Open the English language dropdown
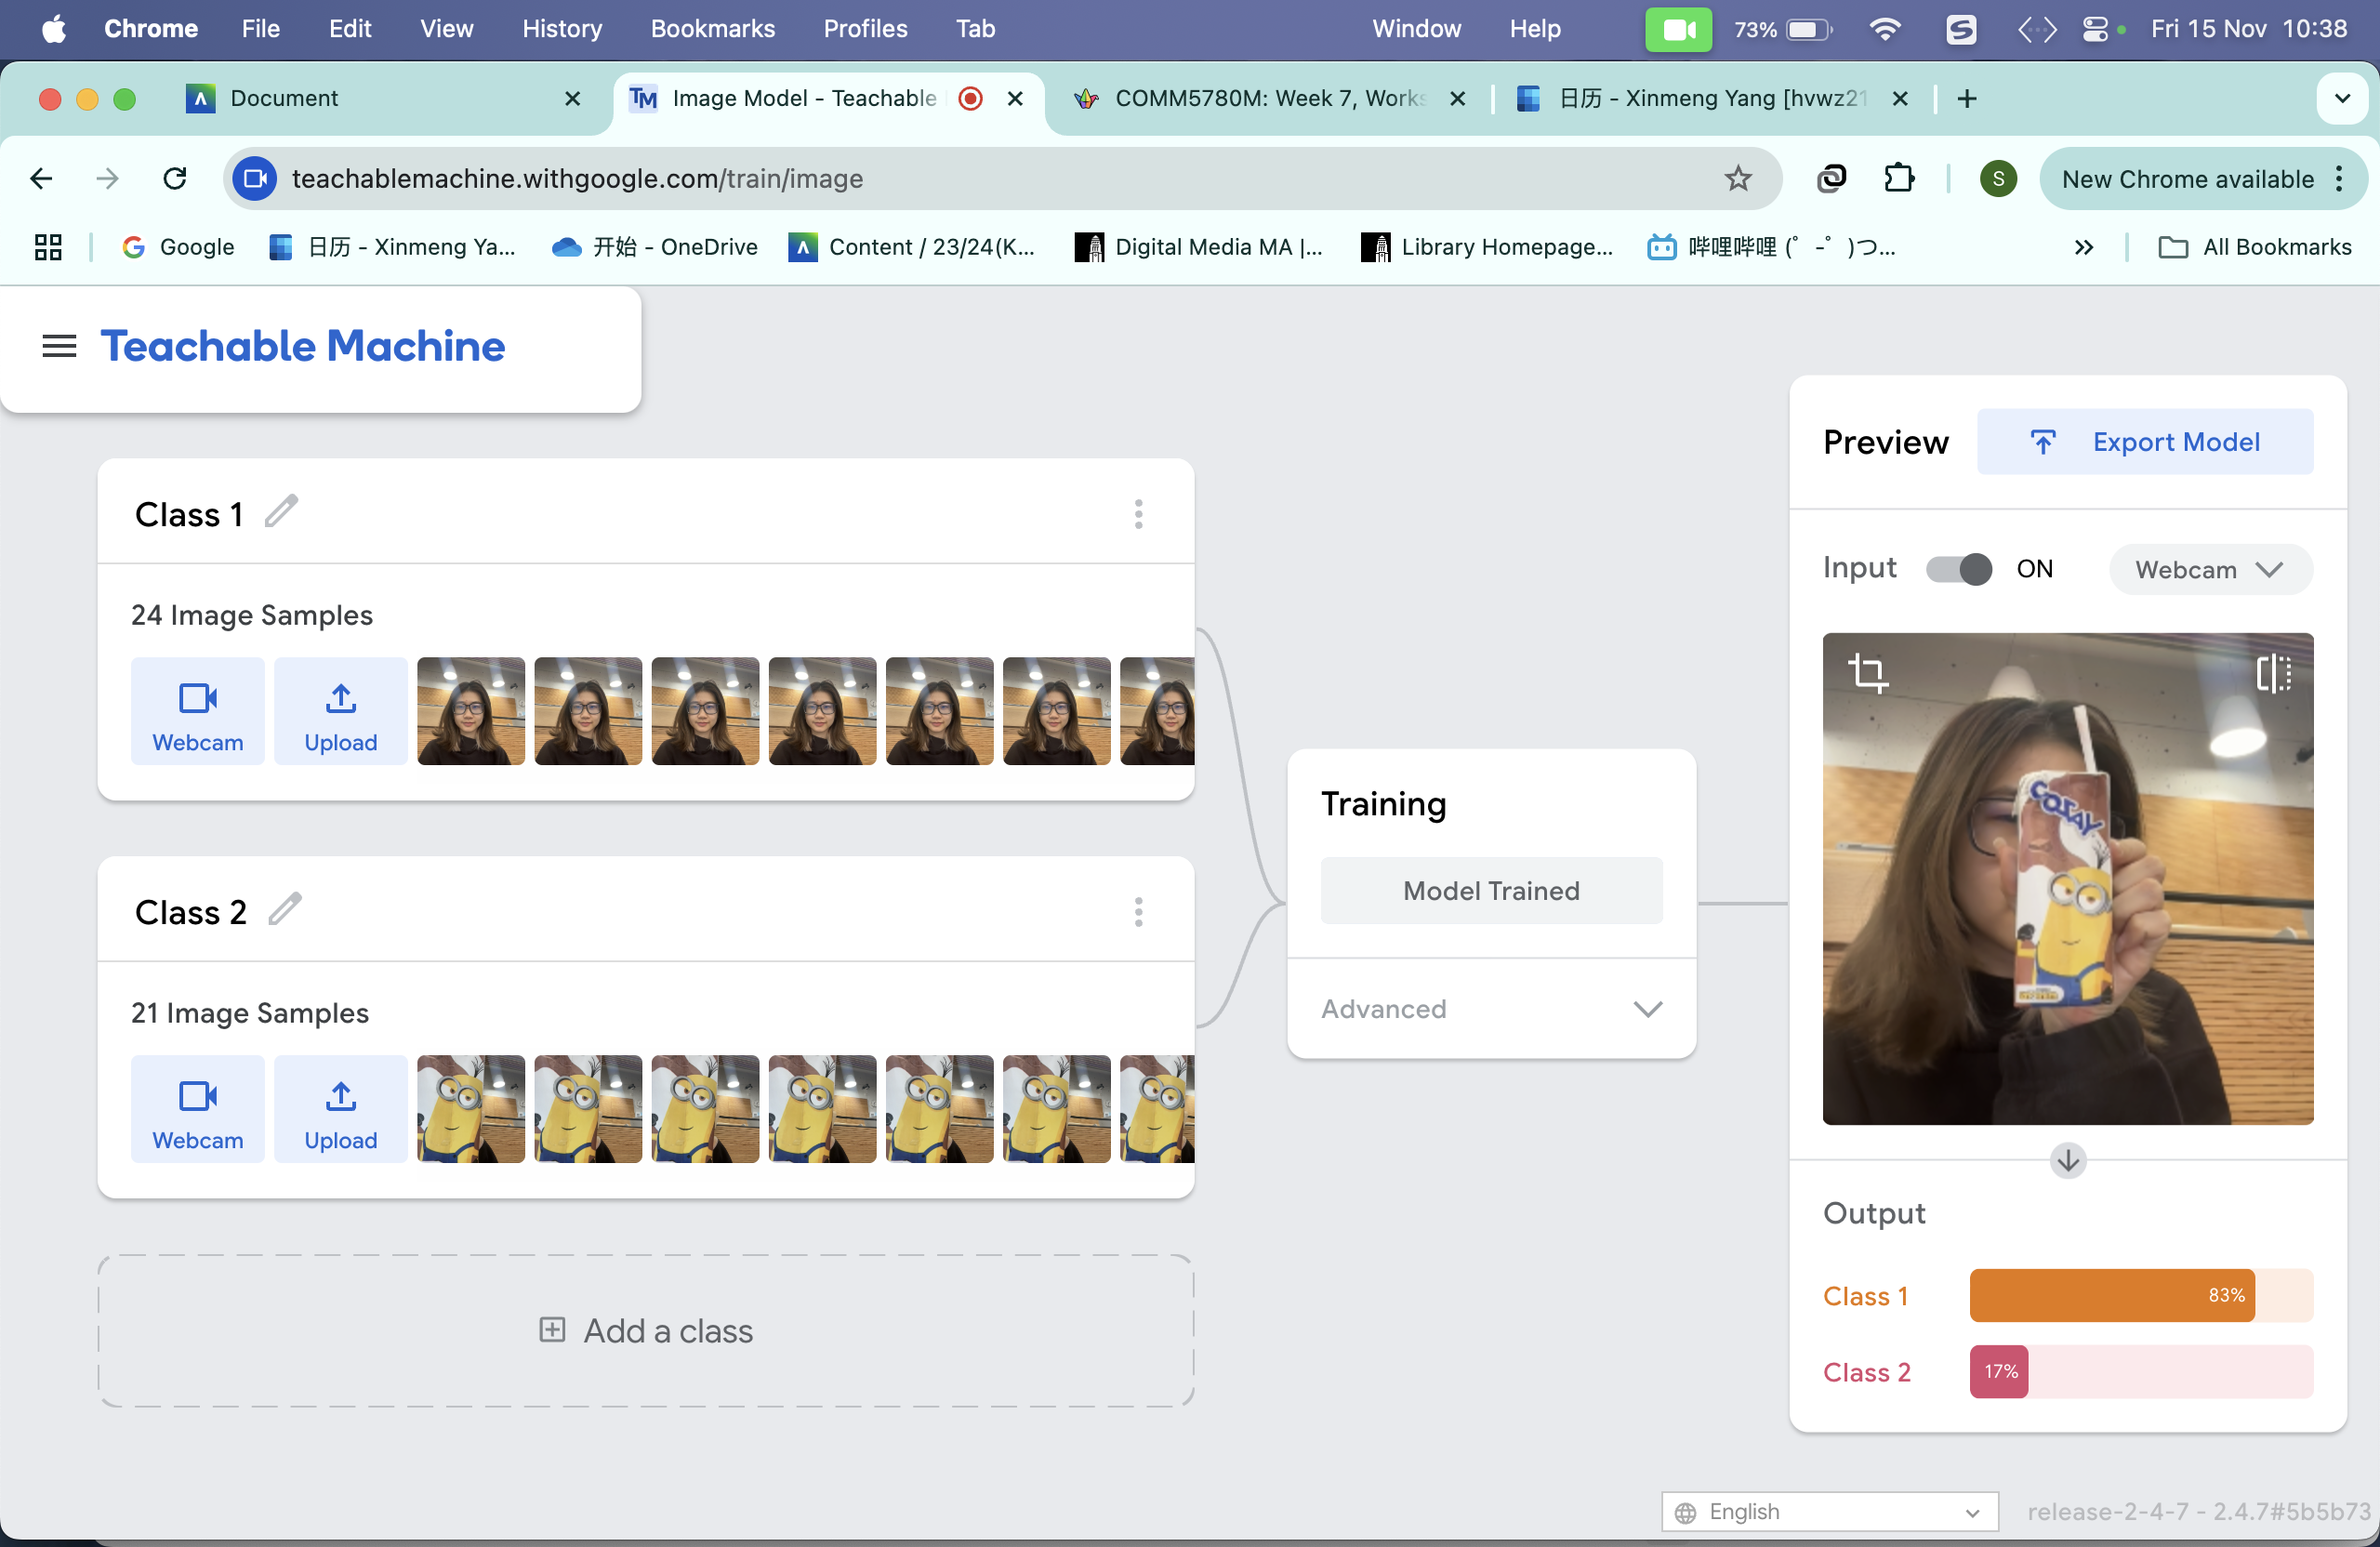Image resolution: width=2380 pixels, height=1547 pixels. tap(1829, 1511)
